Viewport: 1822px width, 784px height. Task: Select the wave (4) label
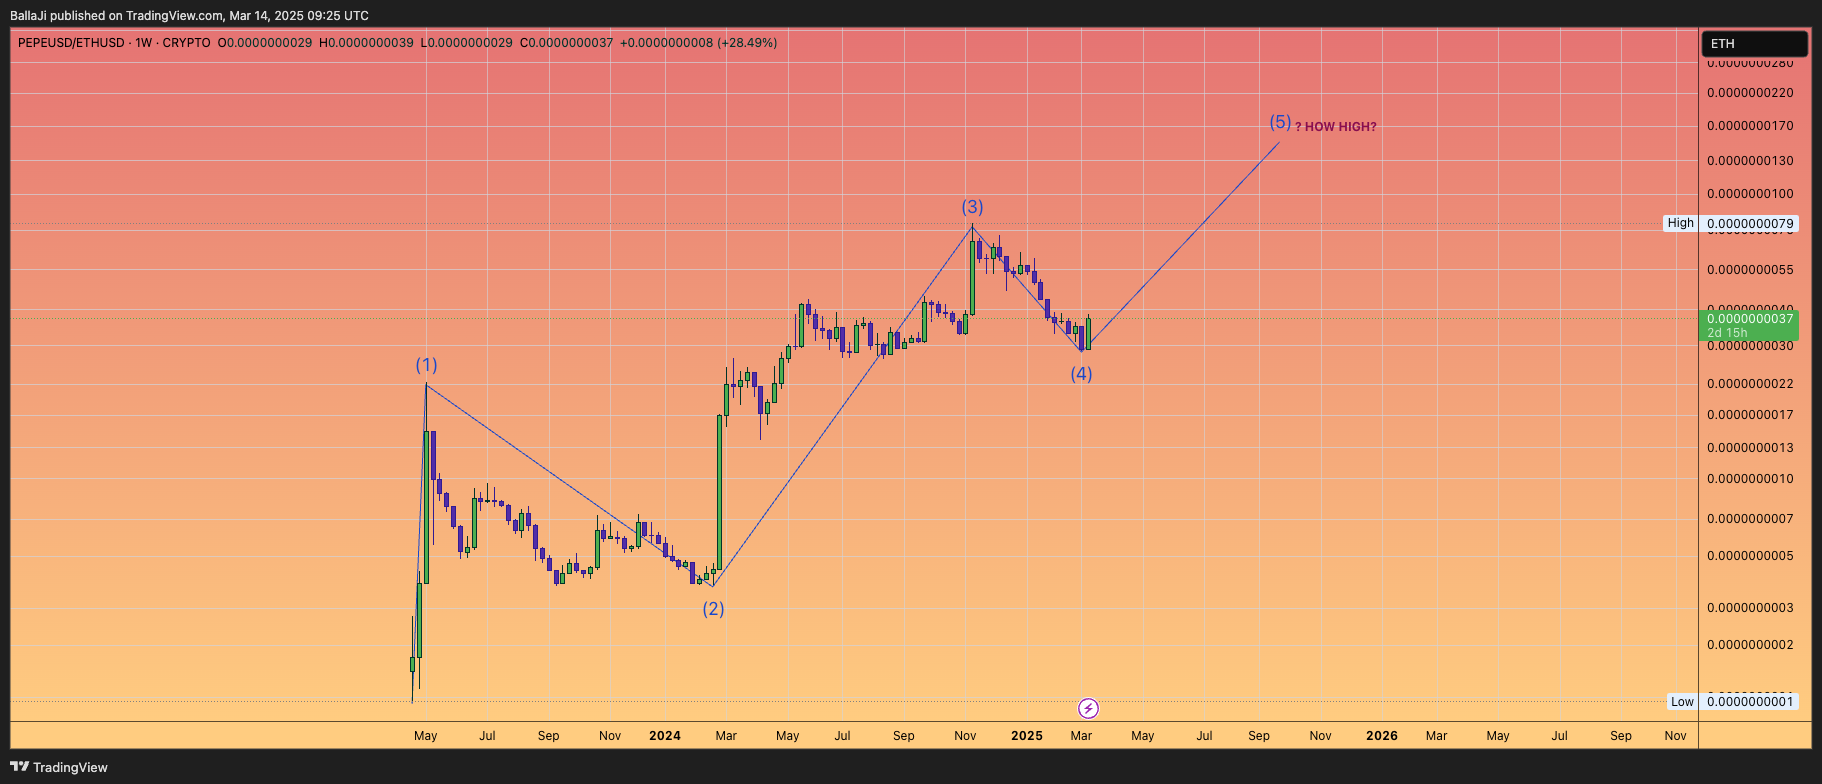click(1081, 374)
